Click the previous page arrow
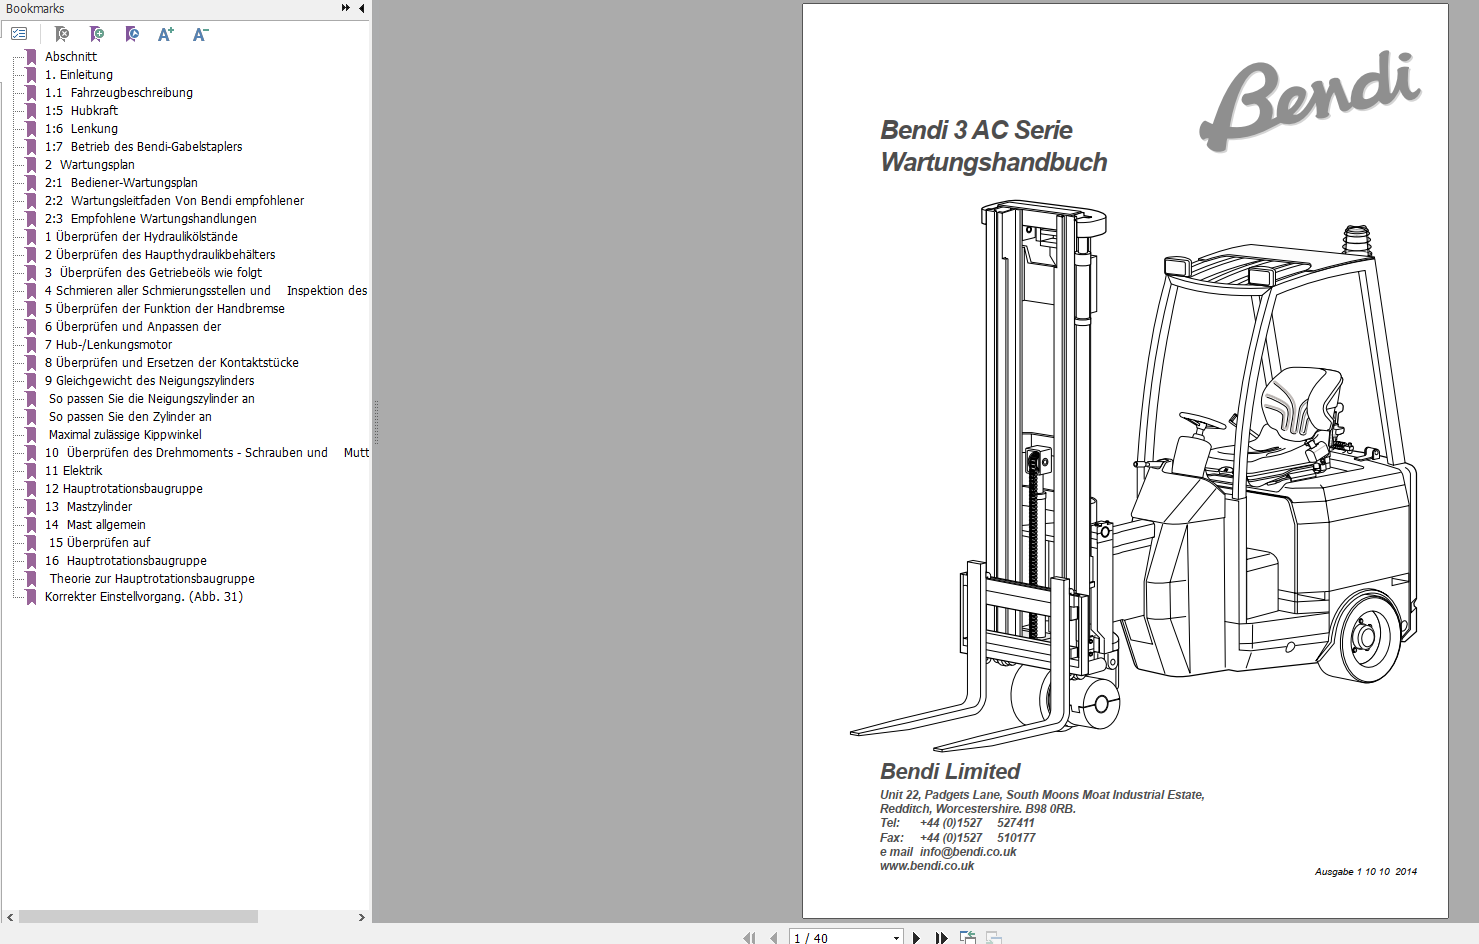 tap(774, 938)
